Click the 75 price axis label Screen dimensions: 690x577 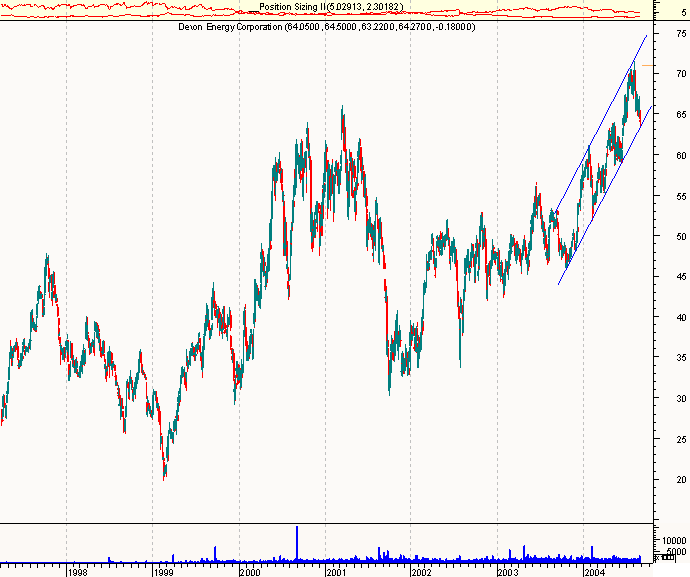click(681, 33)
